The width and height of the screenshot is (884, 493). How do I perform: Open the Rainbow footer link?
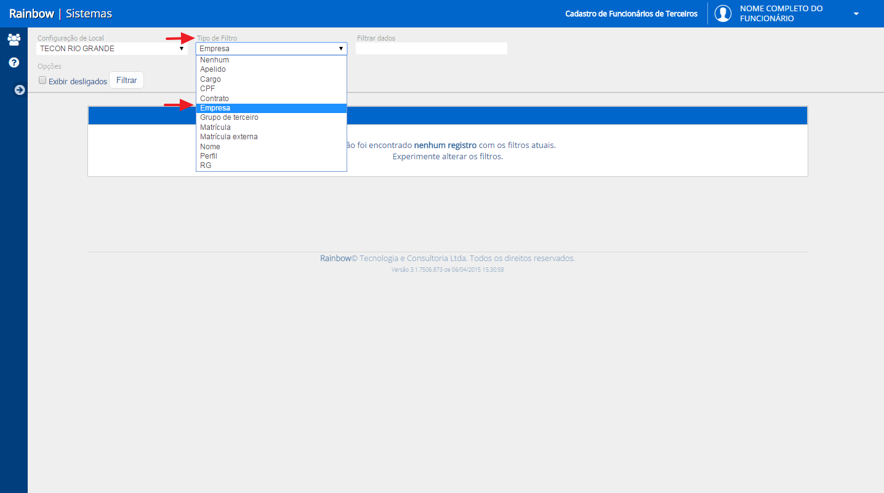coord(335,258)
